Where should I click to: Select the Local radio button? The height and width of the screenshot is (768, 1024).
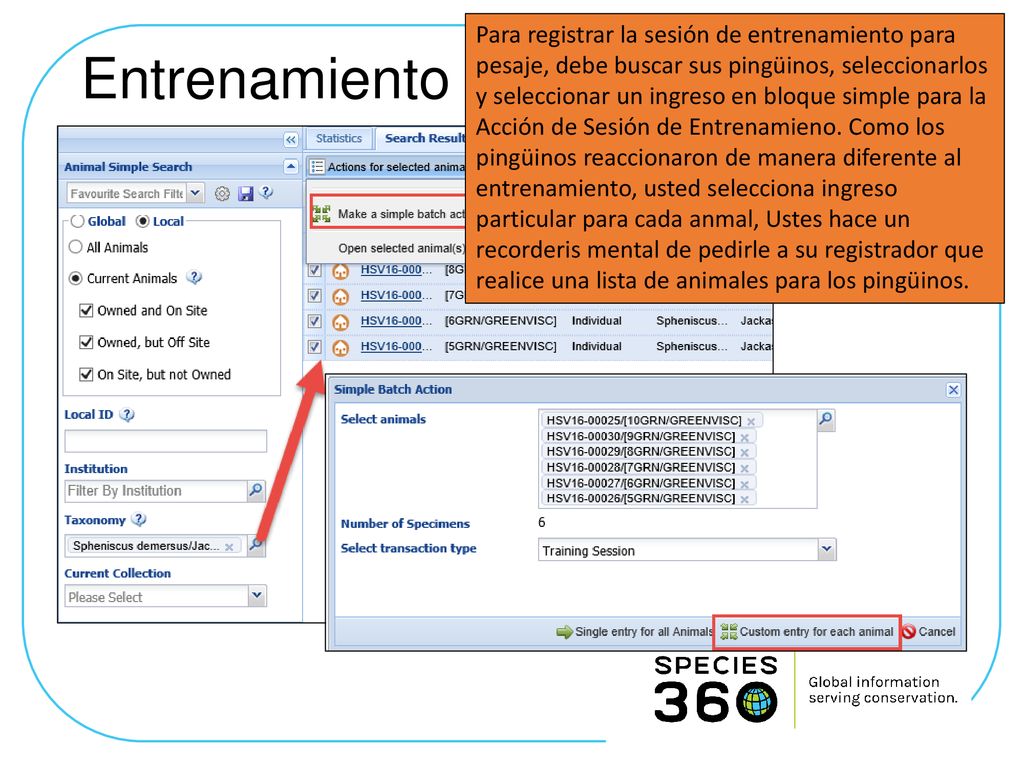point(142,221)
